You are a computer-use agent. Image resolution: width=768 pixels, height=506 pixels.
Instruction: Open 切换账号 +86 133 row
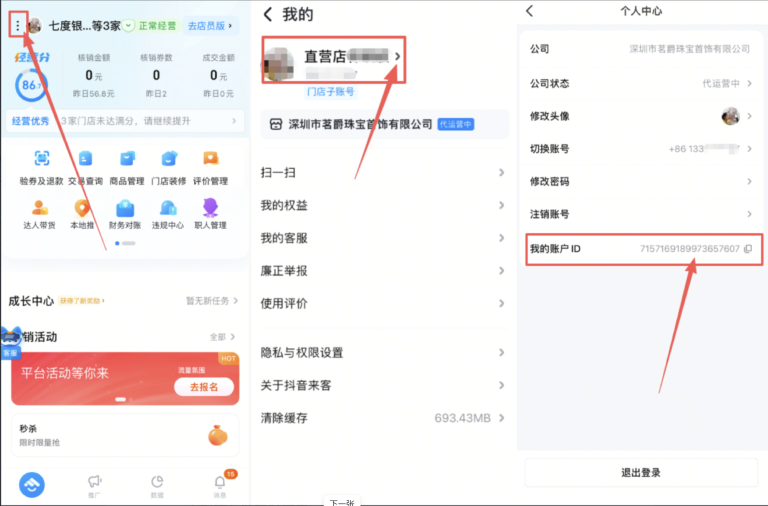click(641, 149)
